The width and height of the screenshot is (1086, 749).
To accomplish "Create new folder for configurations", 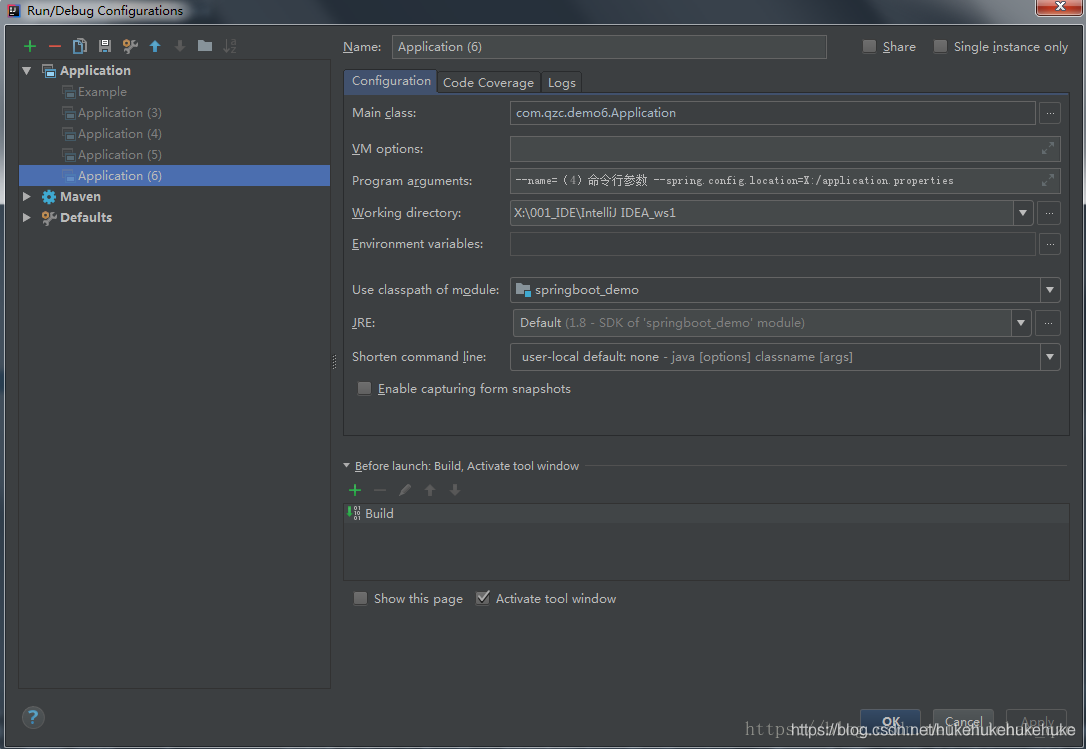I will coord(205,46).
